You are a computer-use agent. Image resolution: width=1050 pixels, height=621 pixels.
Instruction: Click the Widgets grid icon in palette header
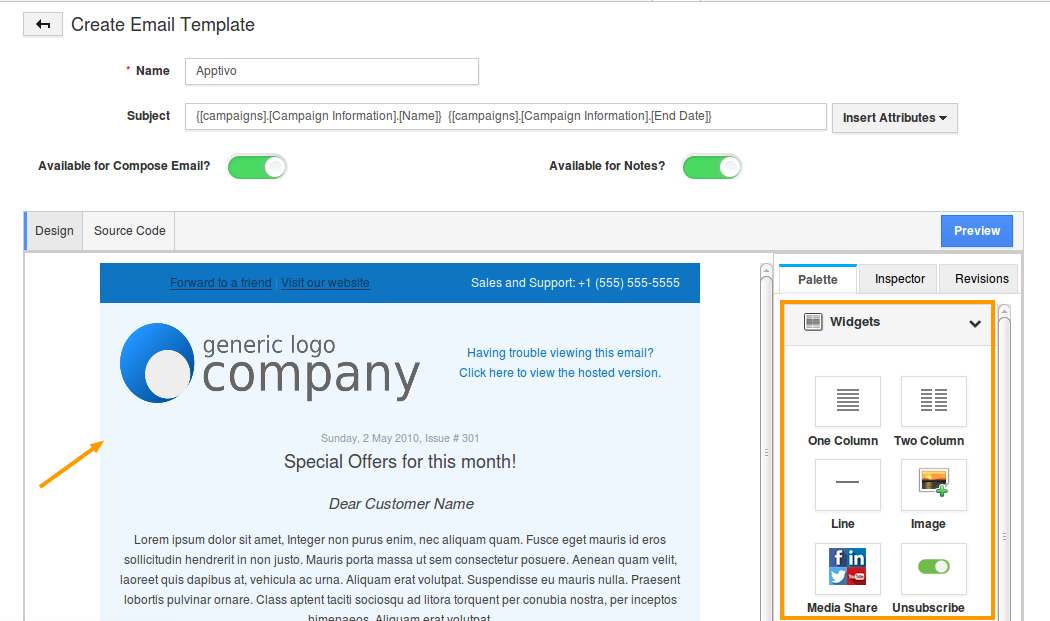click(x=813, y=322)
